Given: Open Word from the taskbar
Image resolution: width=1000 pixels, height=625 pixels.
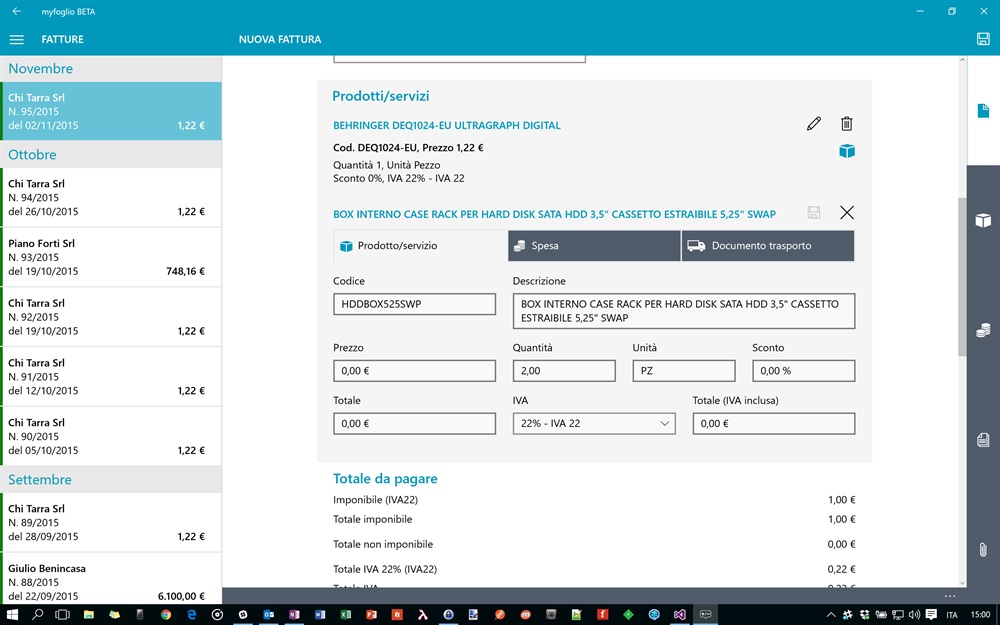Looking at the screenshot, I should 320,615.
